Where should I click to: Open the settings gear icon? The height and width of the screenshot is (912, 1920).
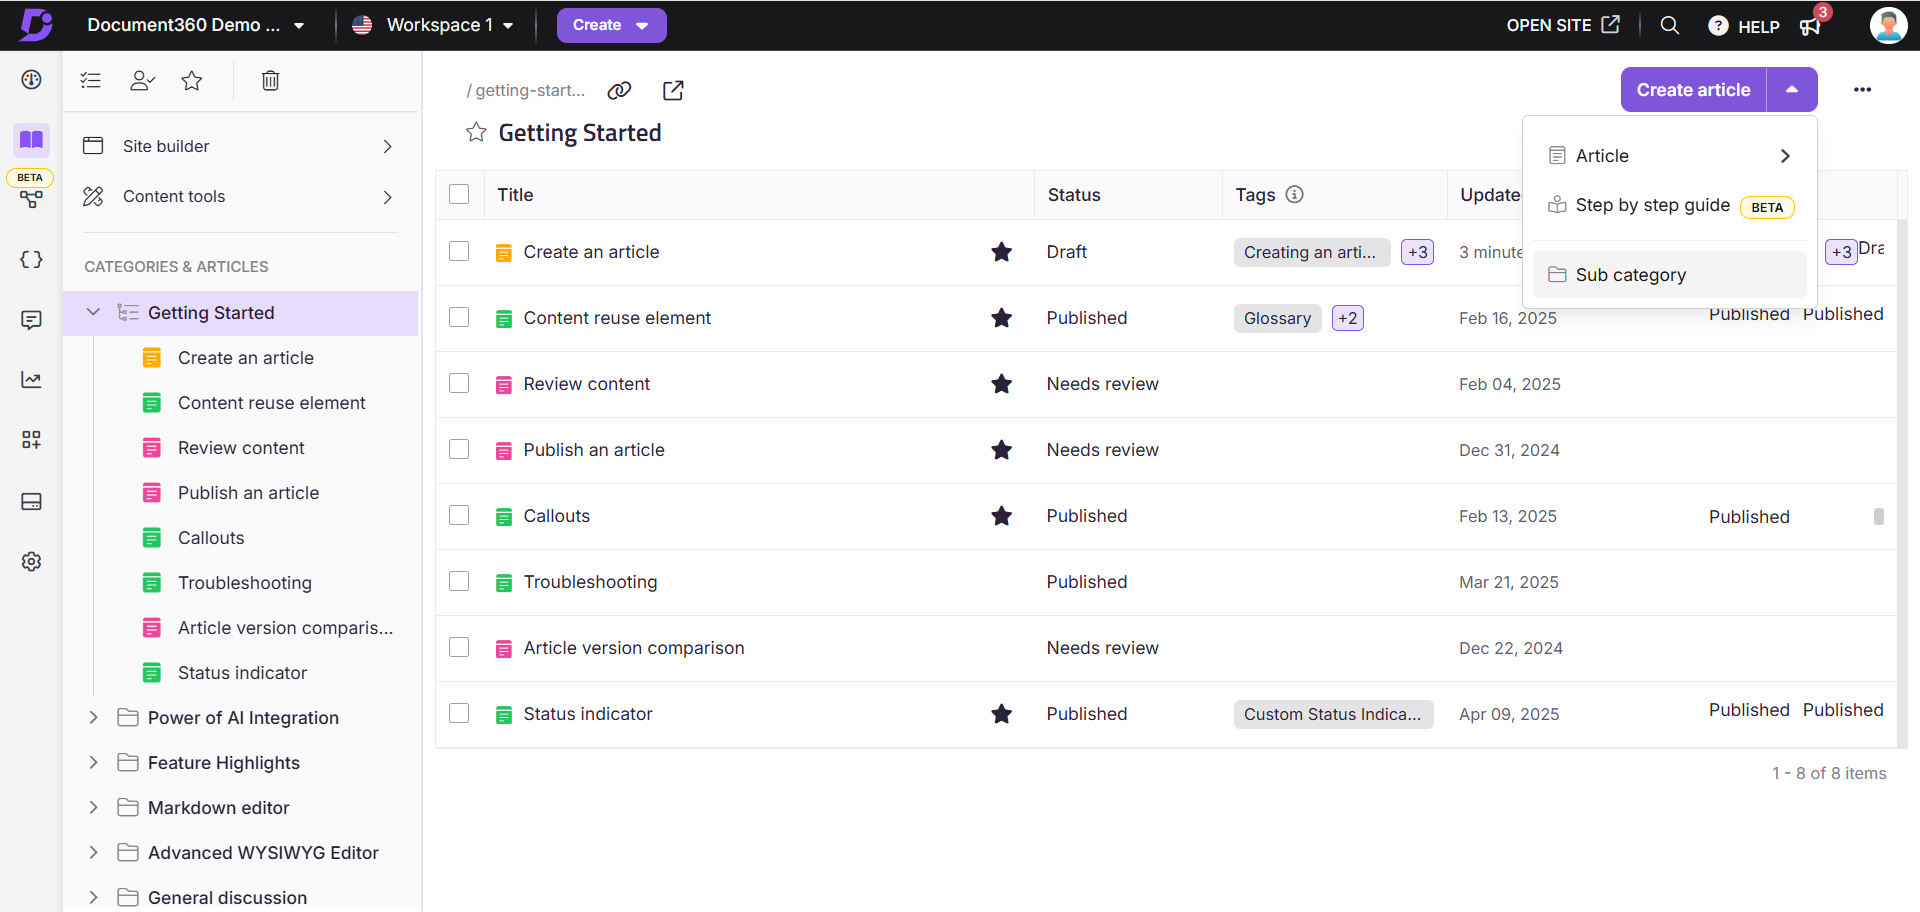31,561
